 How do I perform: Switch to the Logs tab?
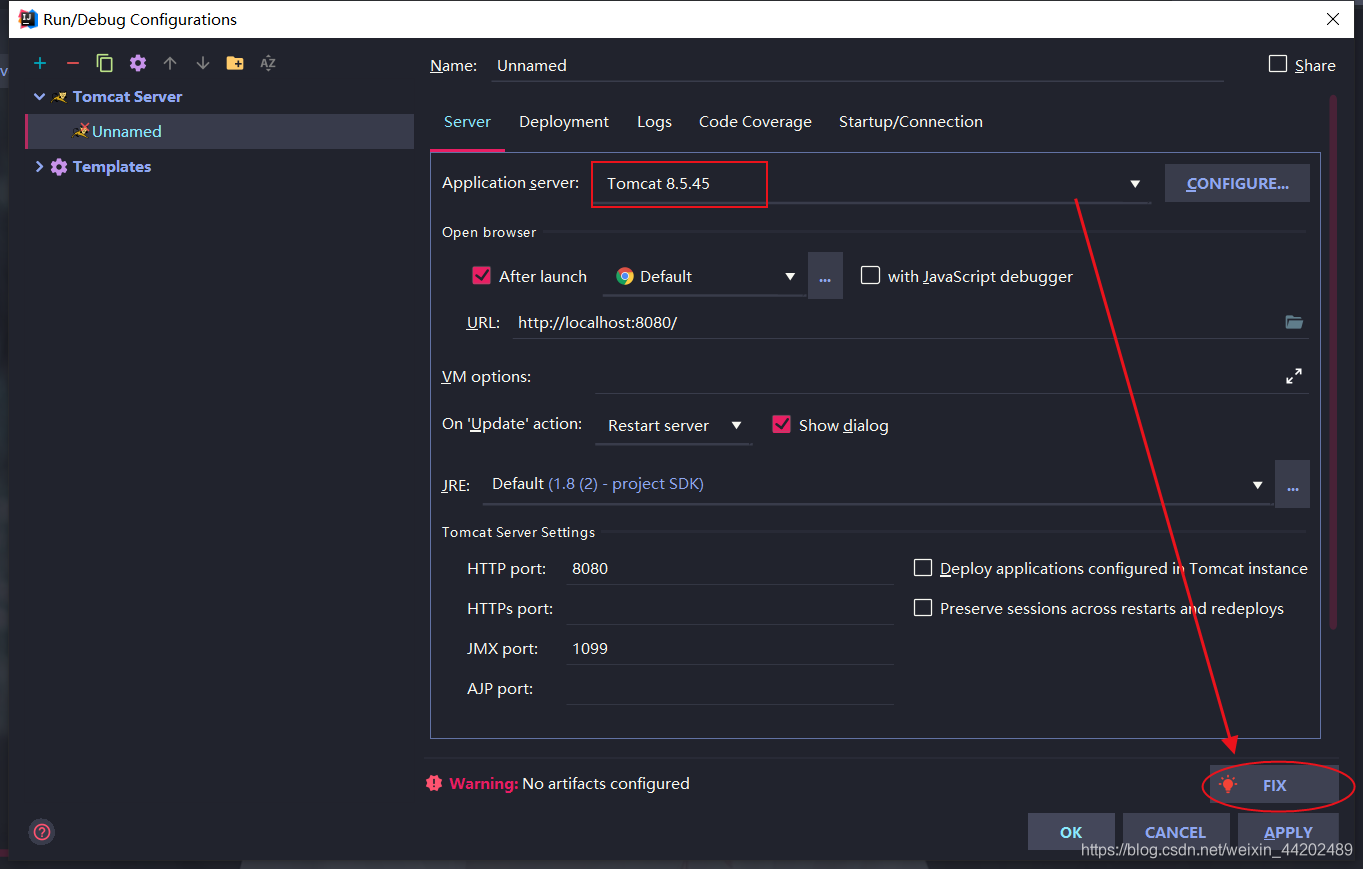654,122
